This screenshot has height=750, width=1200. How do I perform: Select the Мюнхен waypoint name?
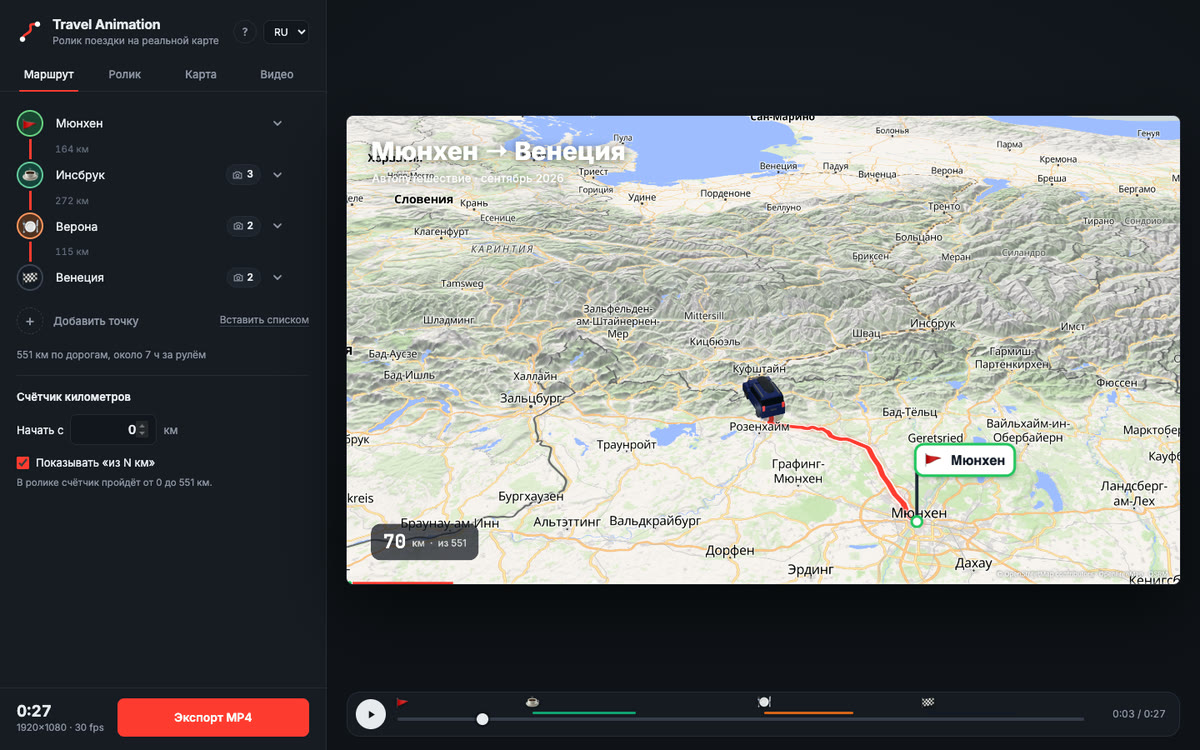click(x=79, y=123)
